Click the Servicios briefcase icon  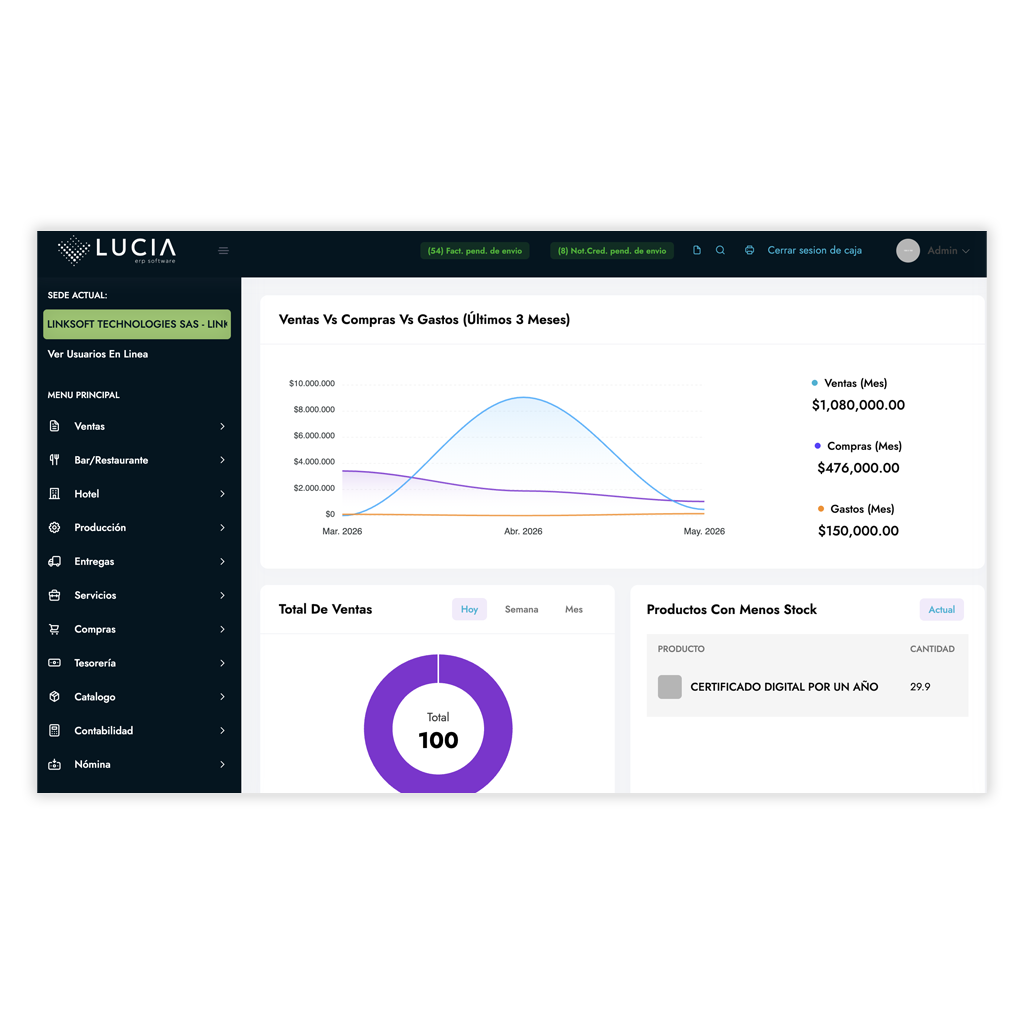(55, 596)
